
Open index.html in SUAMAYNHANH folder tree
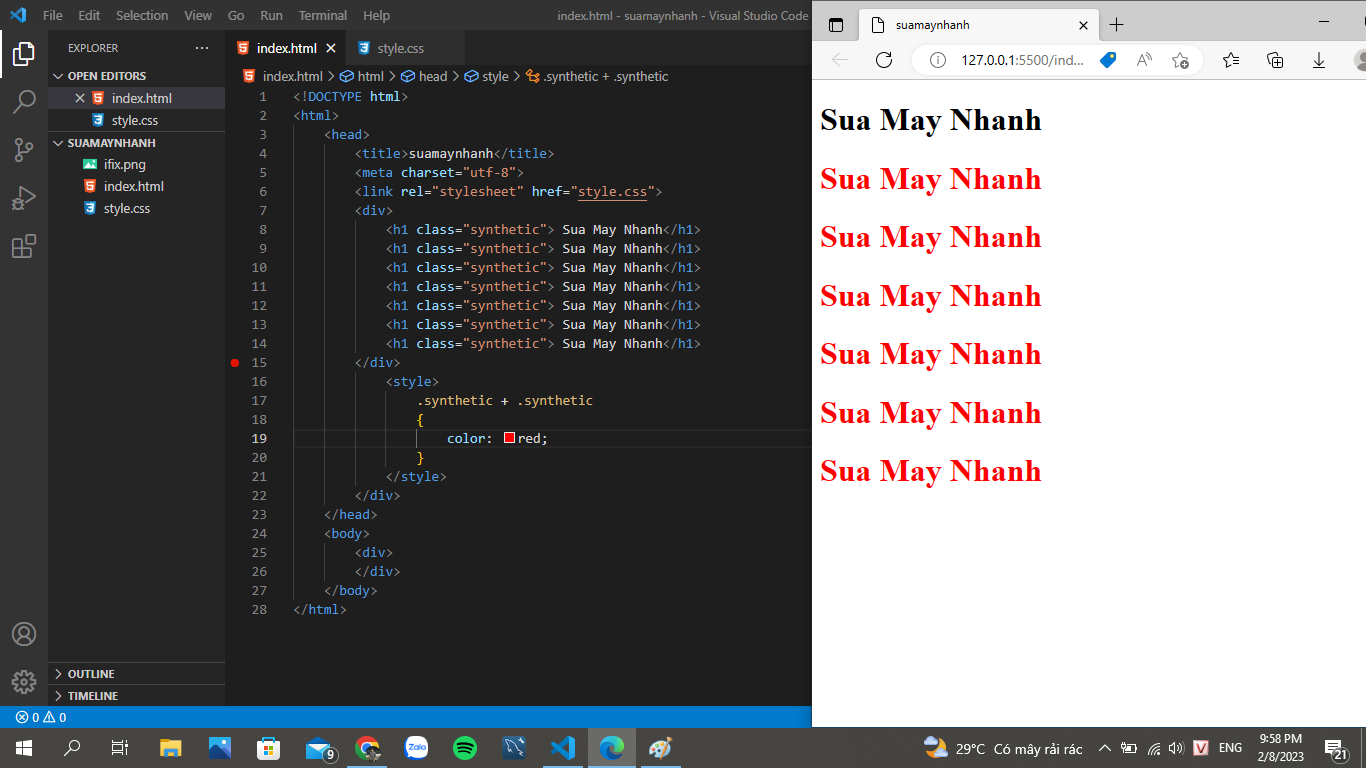(134, 186)
